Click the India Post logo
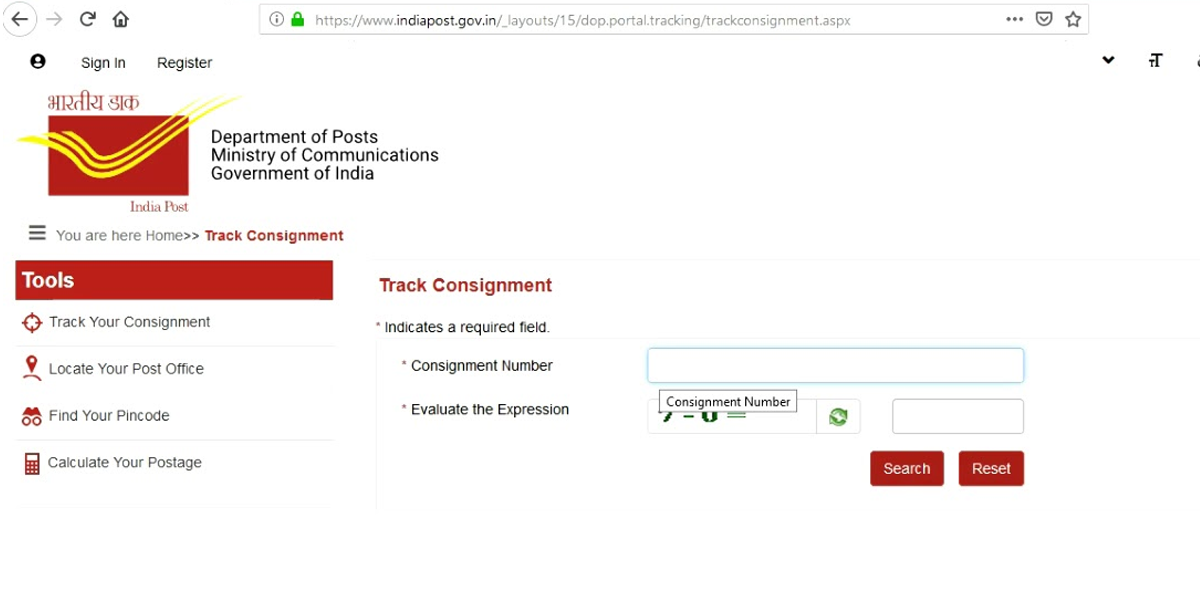Screen dimensions: 1200x600 (x=118, y=154)
